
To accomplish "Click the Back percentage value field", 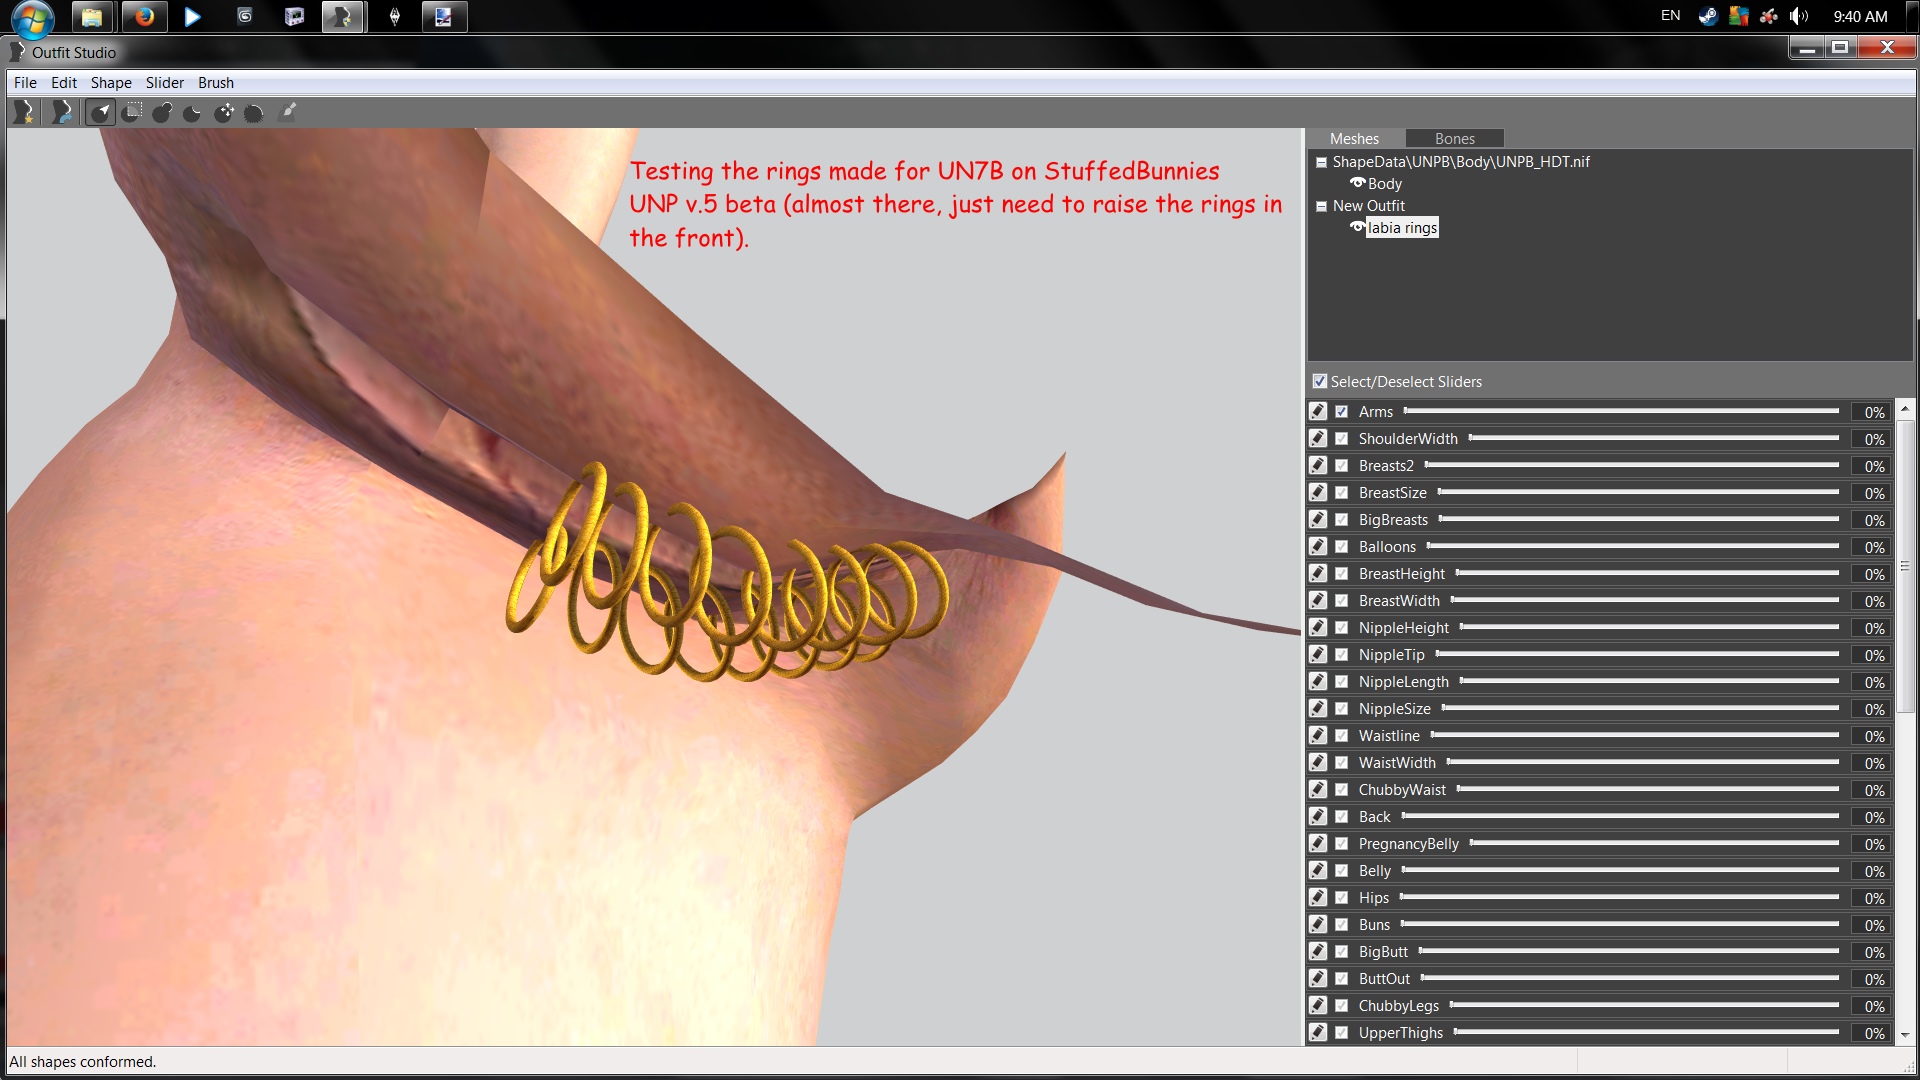I will (1871, 817).
